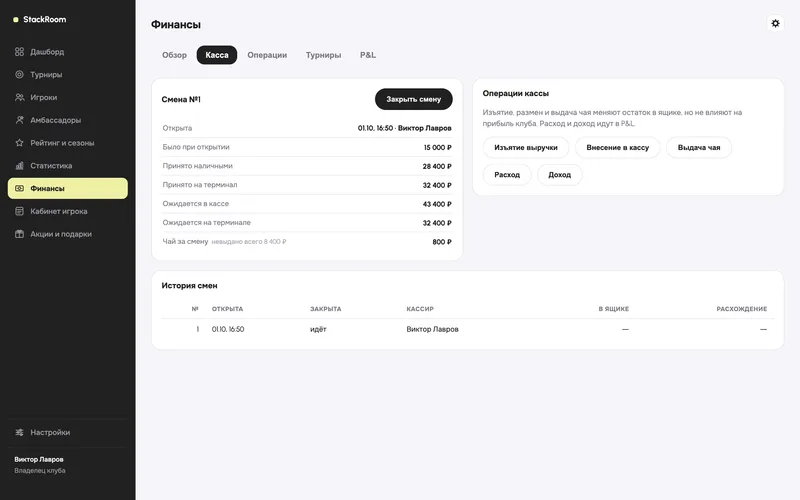
Task: Open Дашборд in the sidebar
Action: coord(68,52)
